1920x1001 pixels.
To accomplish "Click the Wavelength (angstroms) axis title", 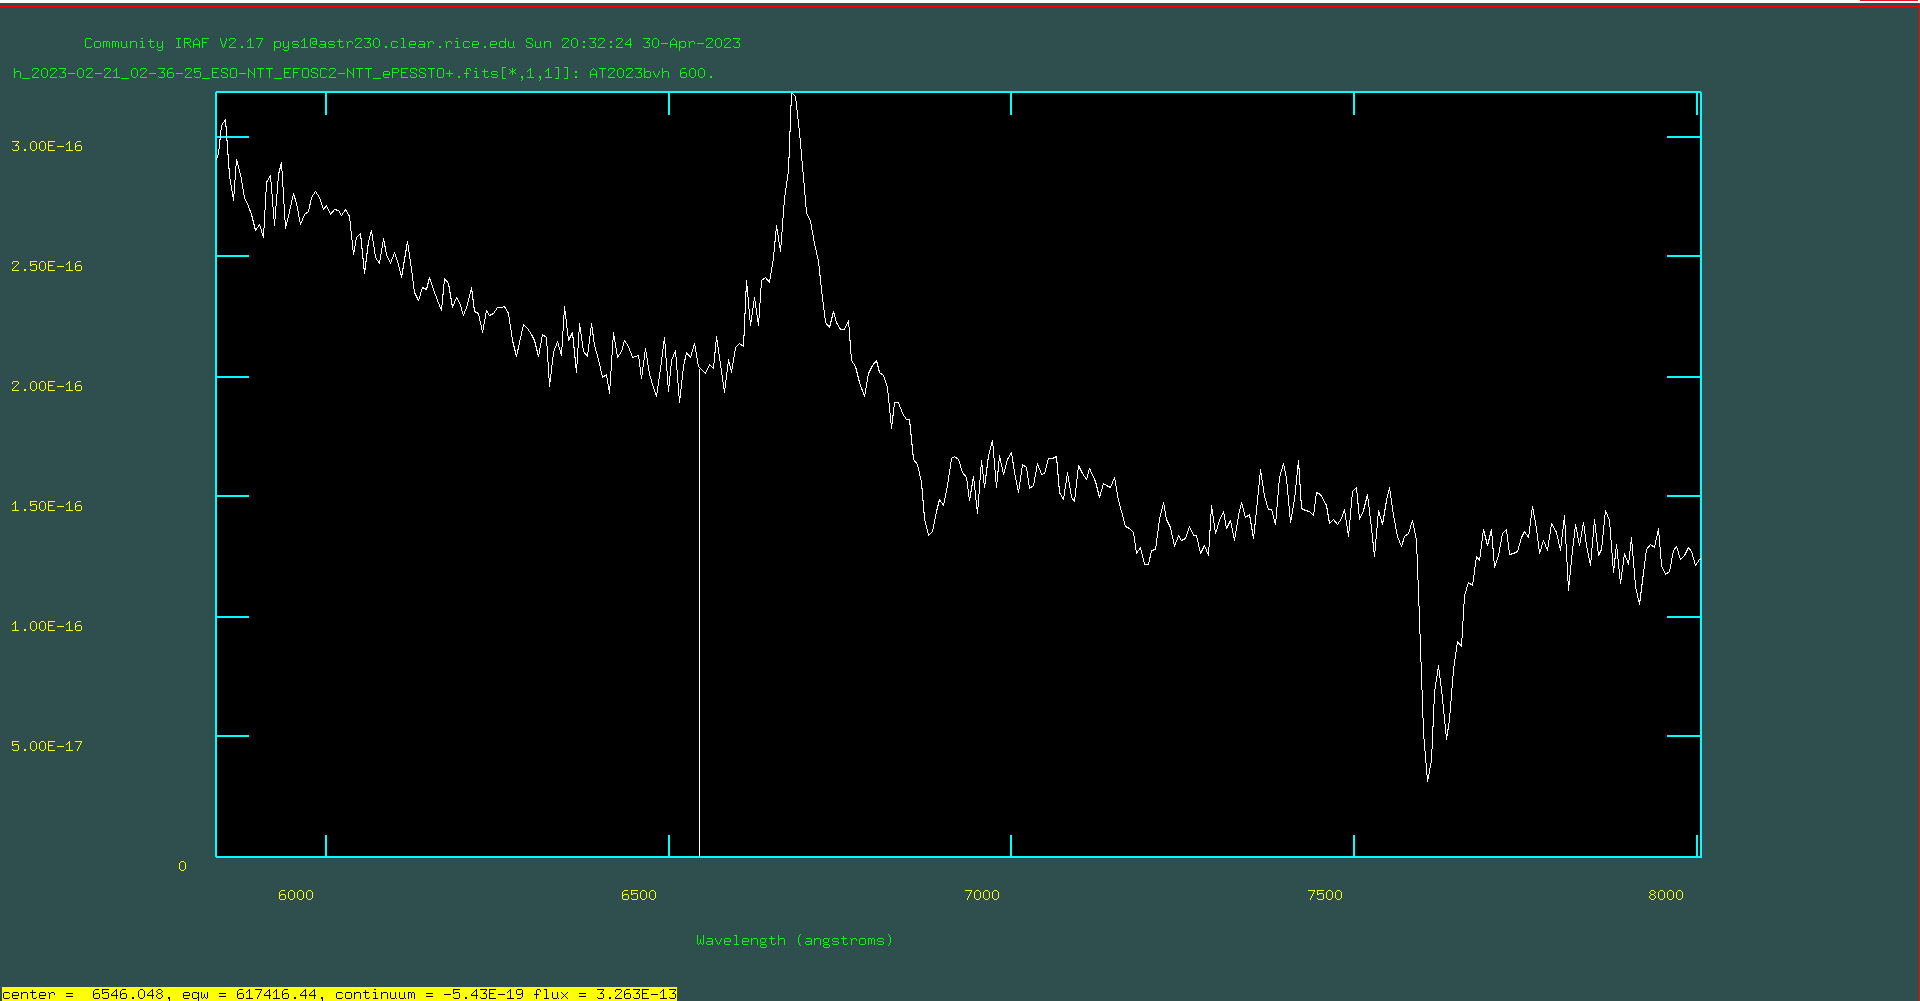I will [794, 941].
